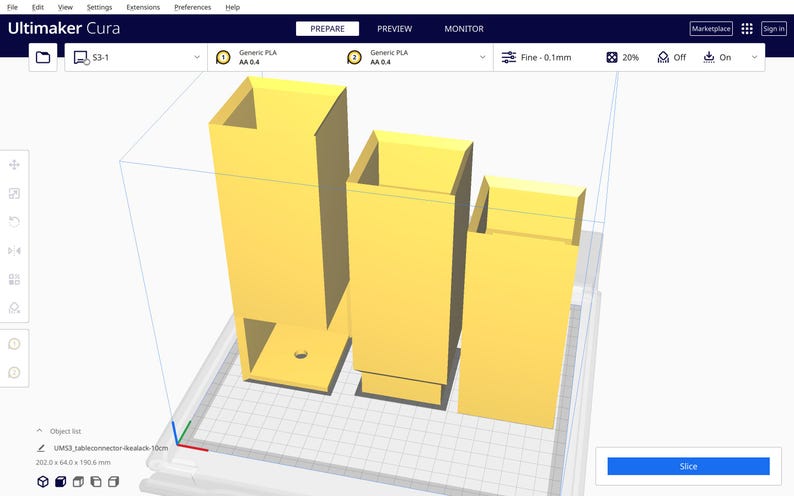
Task: Click extruder 1 Generic PLA icon
Action: (x=223, y=57)
